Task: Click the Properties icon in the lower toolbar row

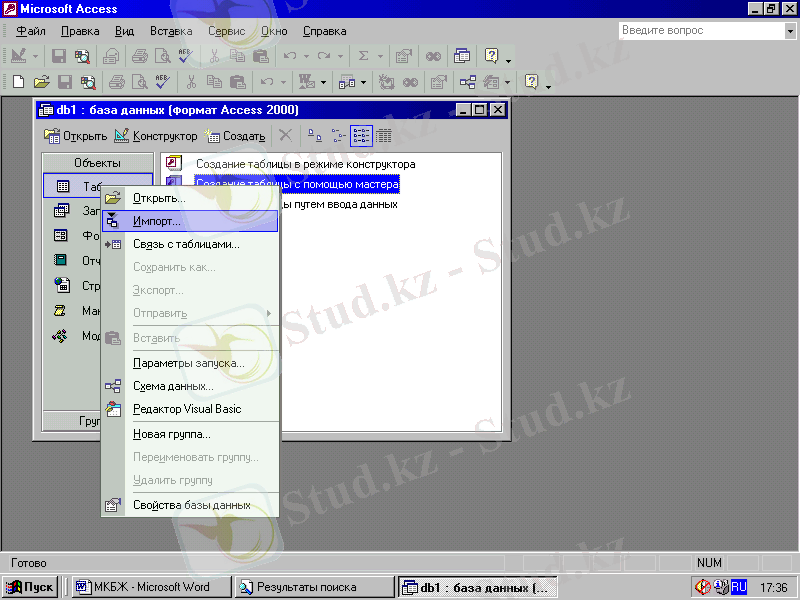Action: [x=438, y=82]
